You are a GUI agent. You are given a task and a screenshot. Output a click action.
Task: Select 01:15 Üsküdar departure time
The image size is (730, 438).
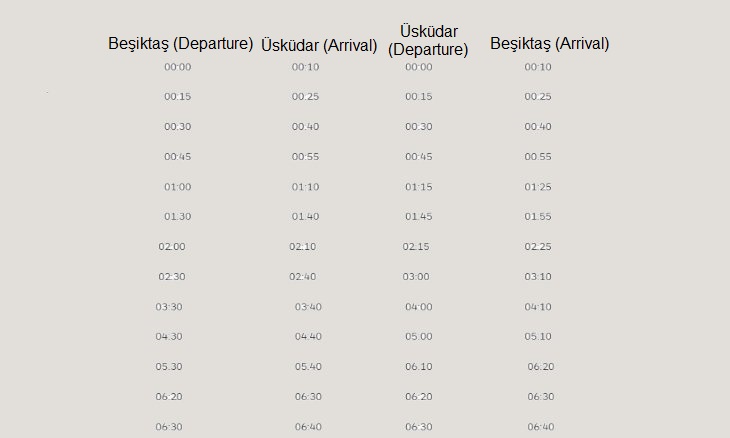[x=419, y=187]
